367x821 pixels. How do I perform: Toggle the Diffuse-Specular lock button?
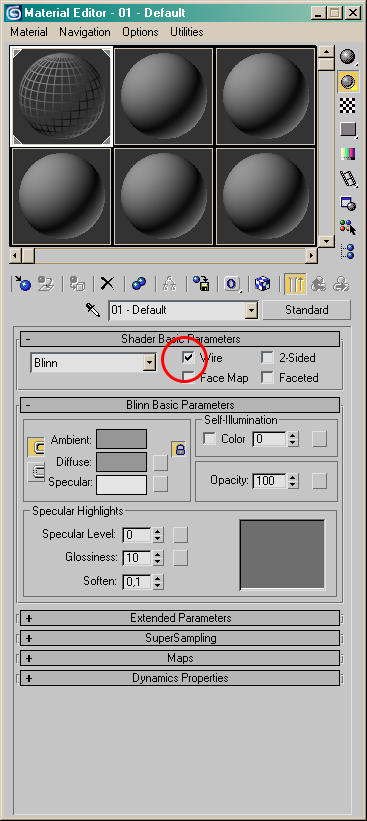pyautogui.click(x=37, y=472)
